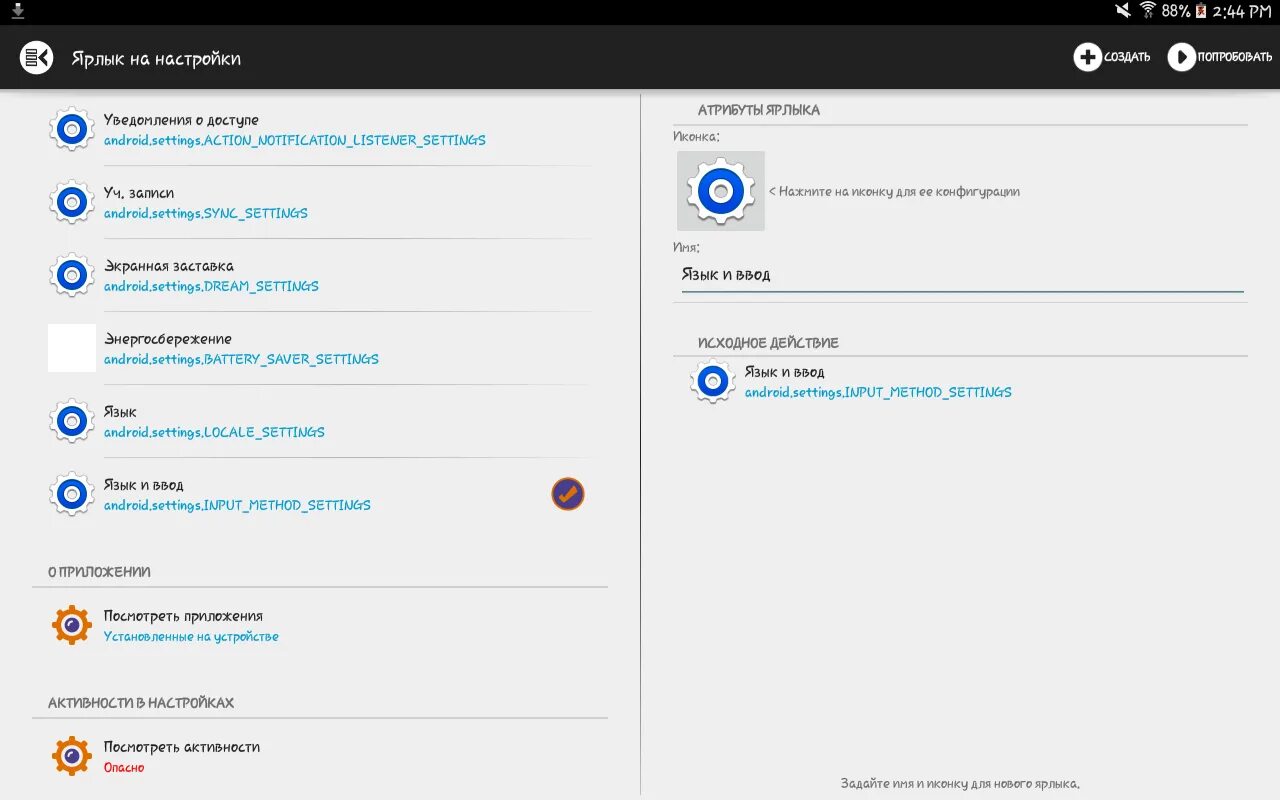Viewport: 1280px width, 800px height.
Task: Tap battery icon in status bar
Action: coord(1200,11)
